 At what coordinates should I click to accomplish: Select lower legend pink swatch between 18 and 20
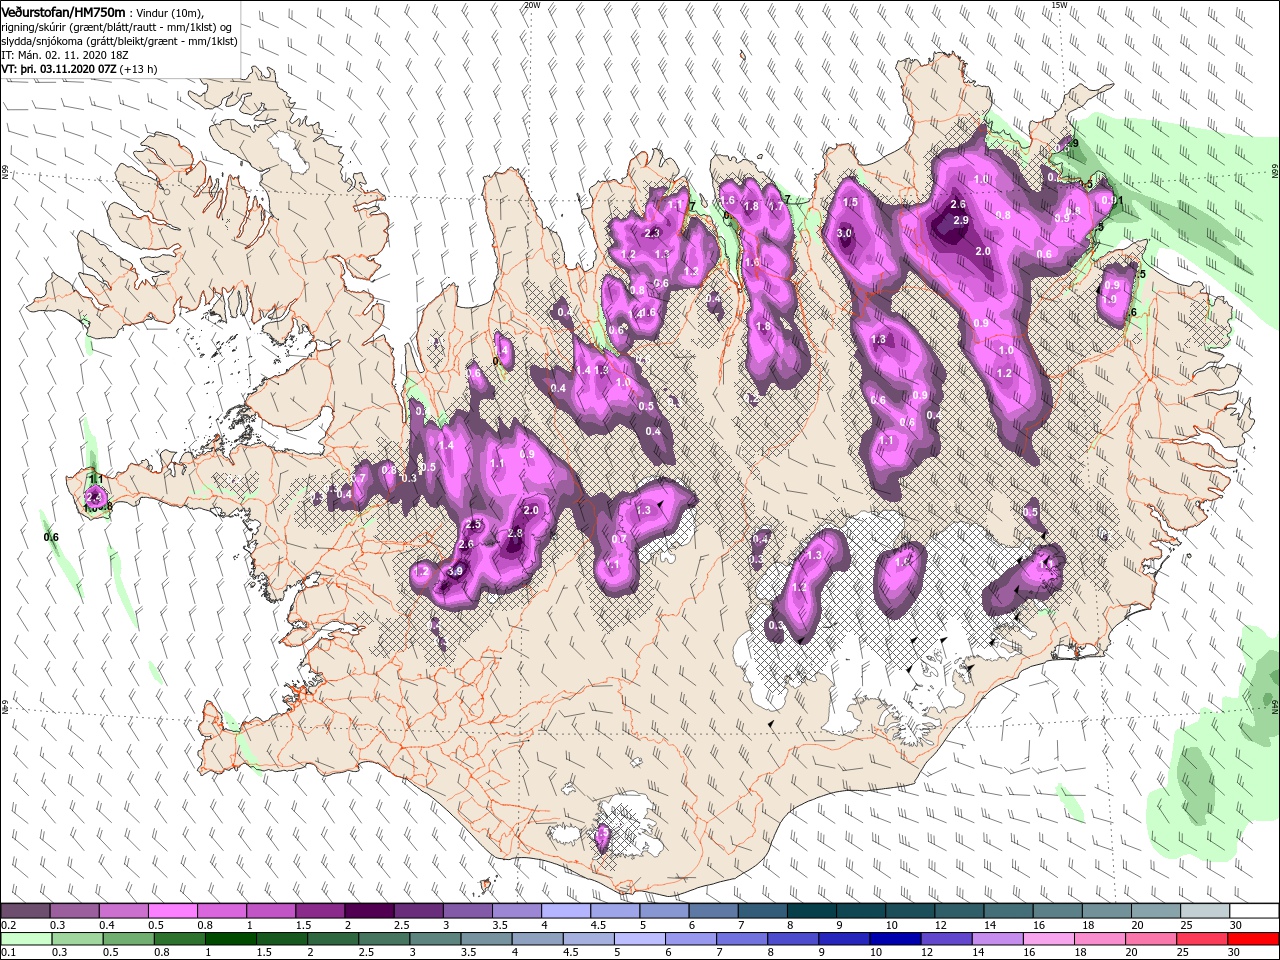pyautogui.click(x=1099, y=939)
